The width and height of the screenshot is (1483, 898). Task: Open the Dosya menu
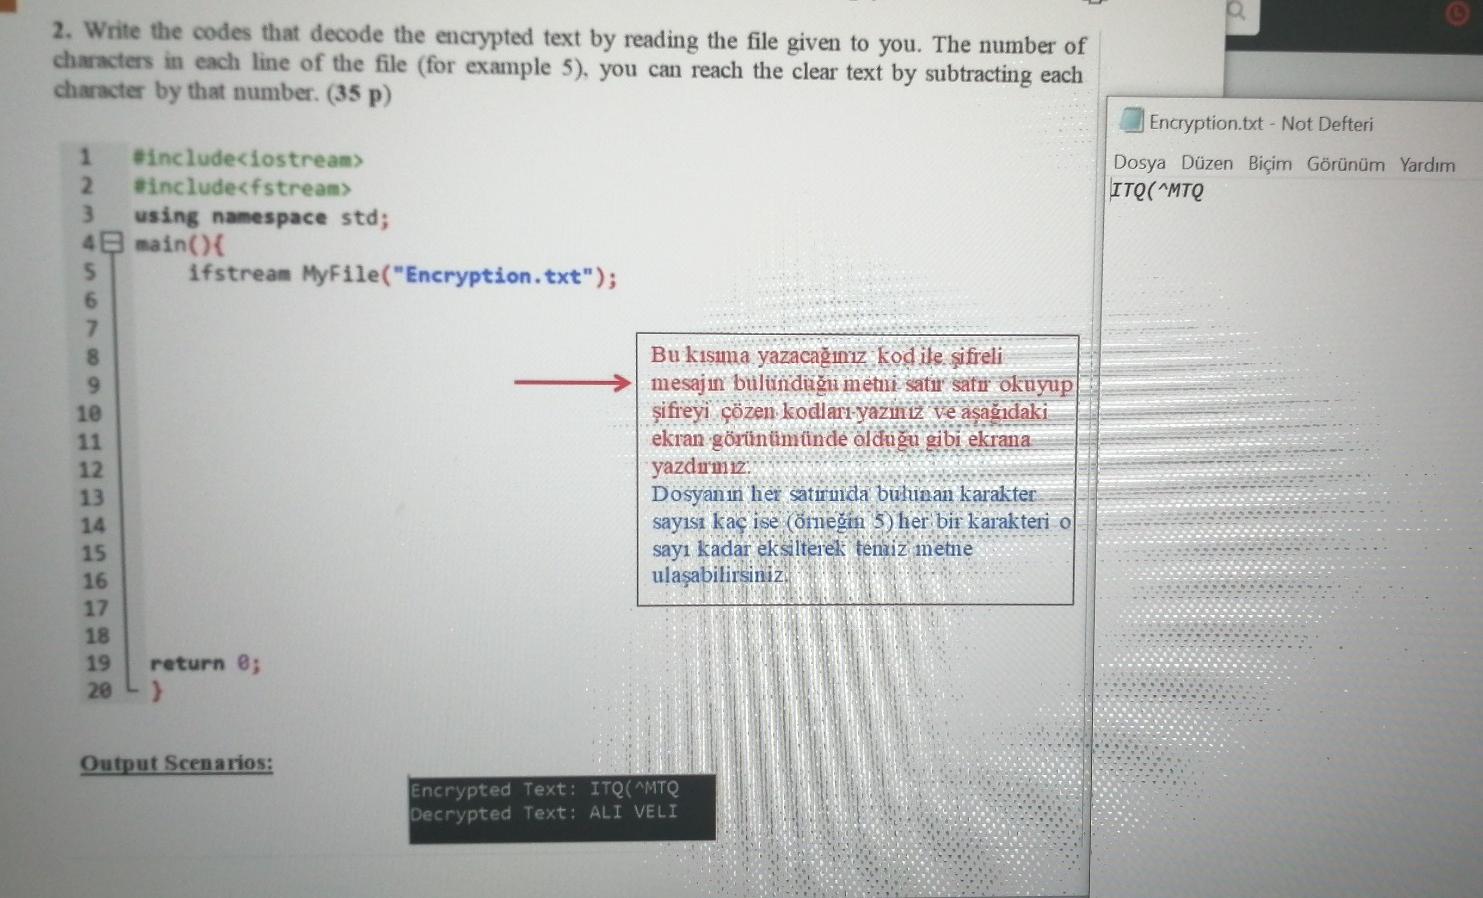click(x=1140, y=165)
